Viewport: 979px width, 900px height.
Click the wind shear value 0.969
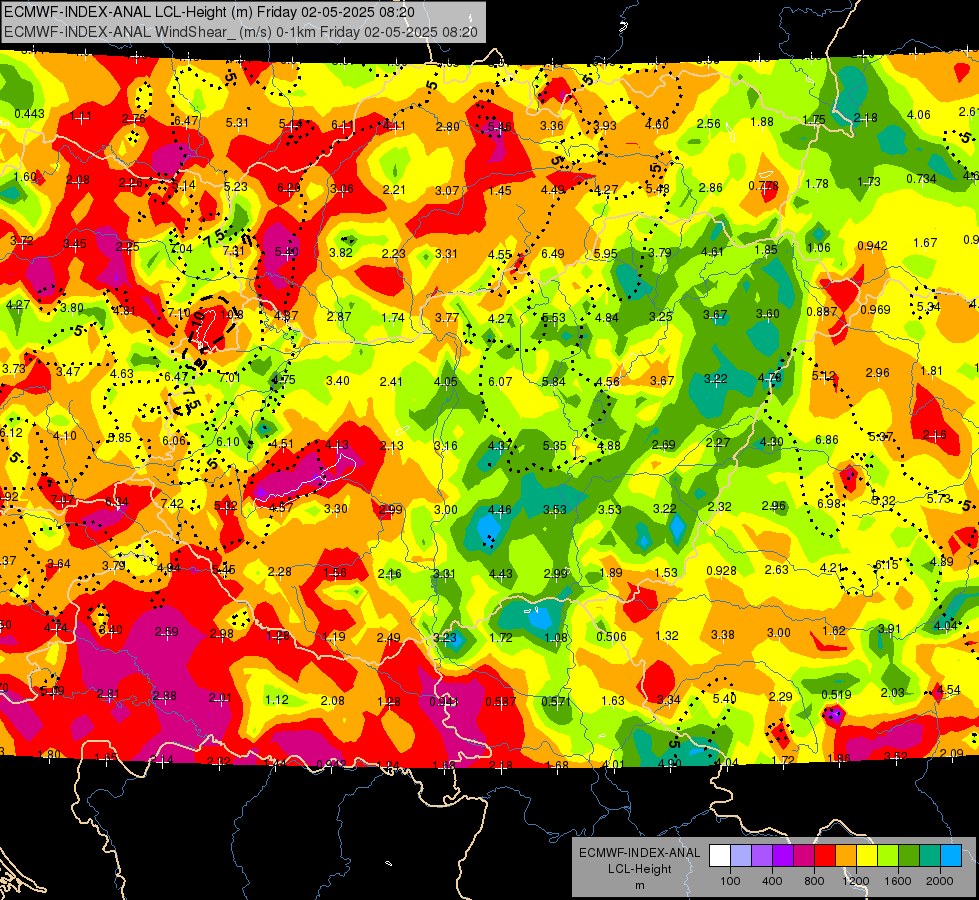point(875,310)
